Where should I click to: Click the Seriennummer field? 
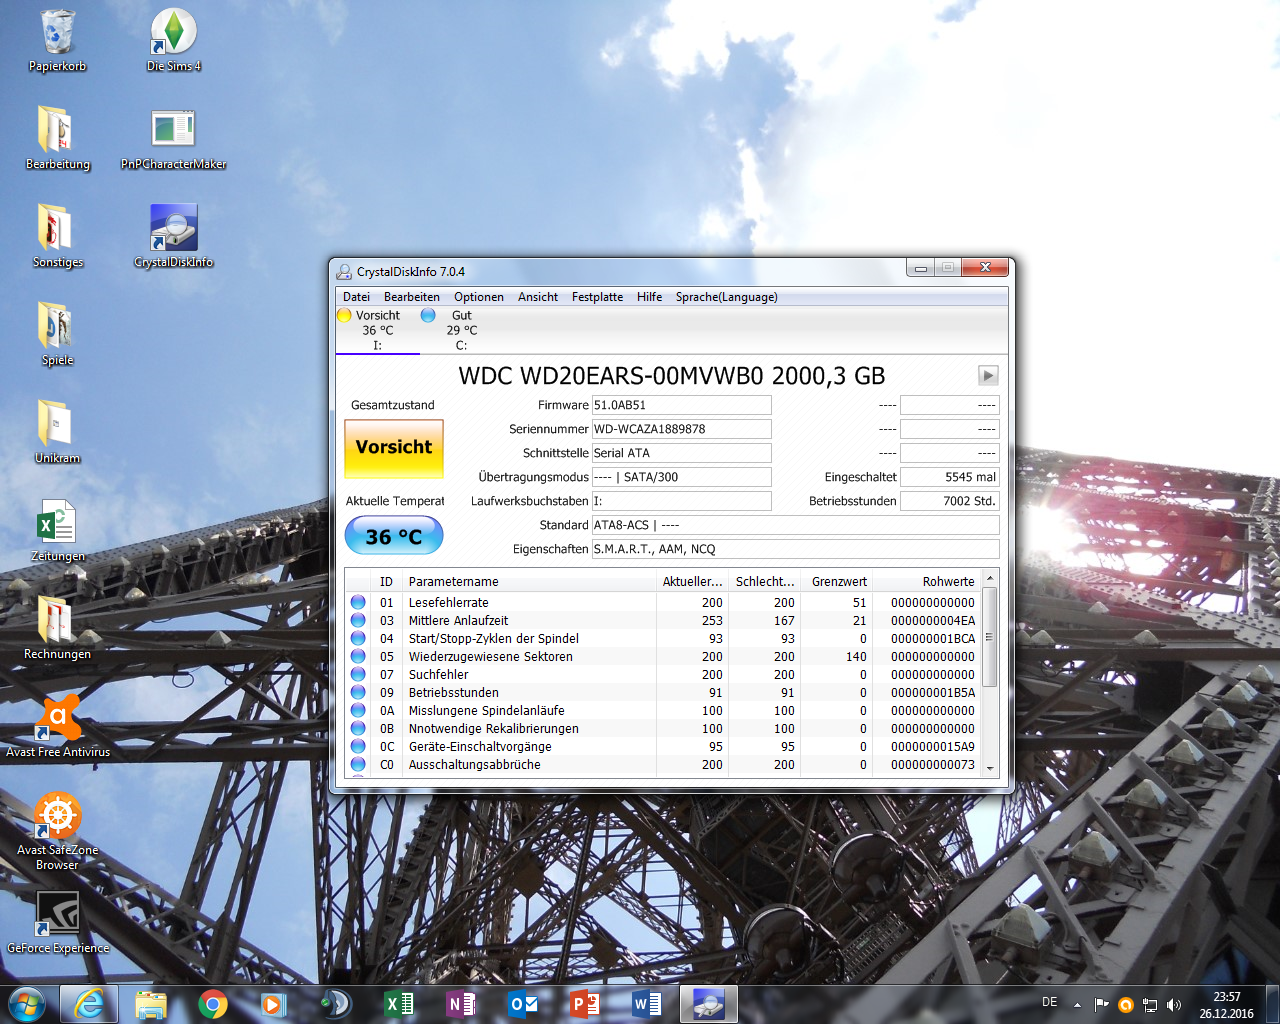coord(681,429)
